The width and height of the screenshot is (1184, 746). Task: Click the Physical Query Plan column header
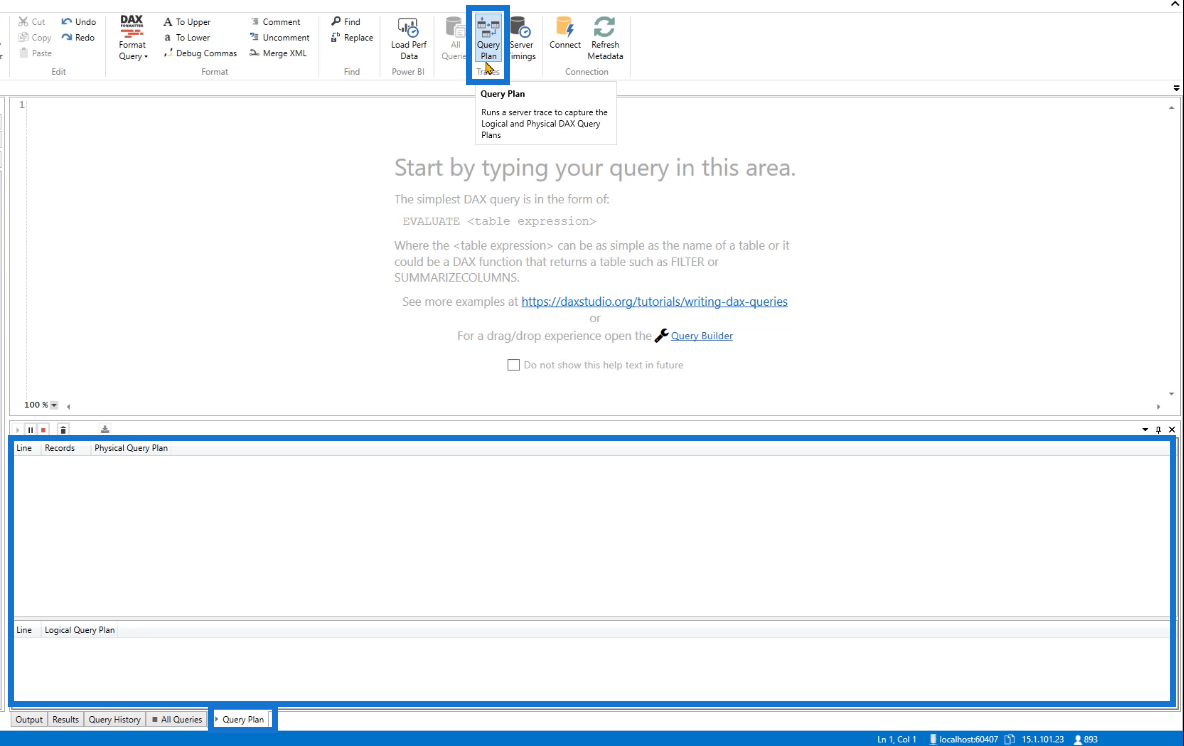(131, 449)
